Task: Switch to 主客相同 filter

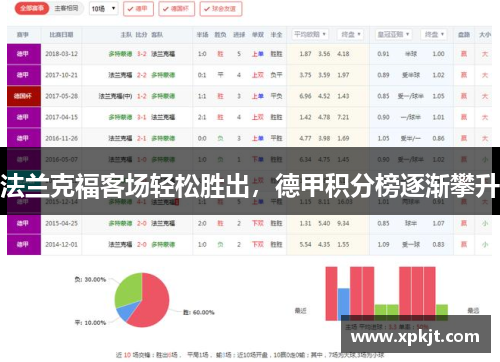Action: pyautogui.click(x=66, y=8)
